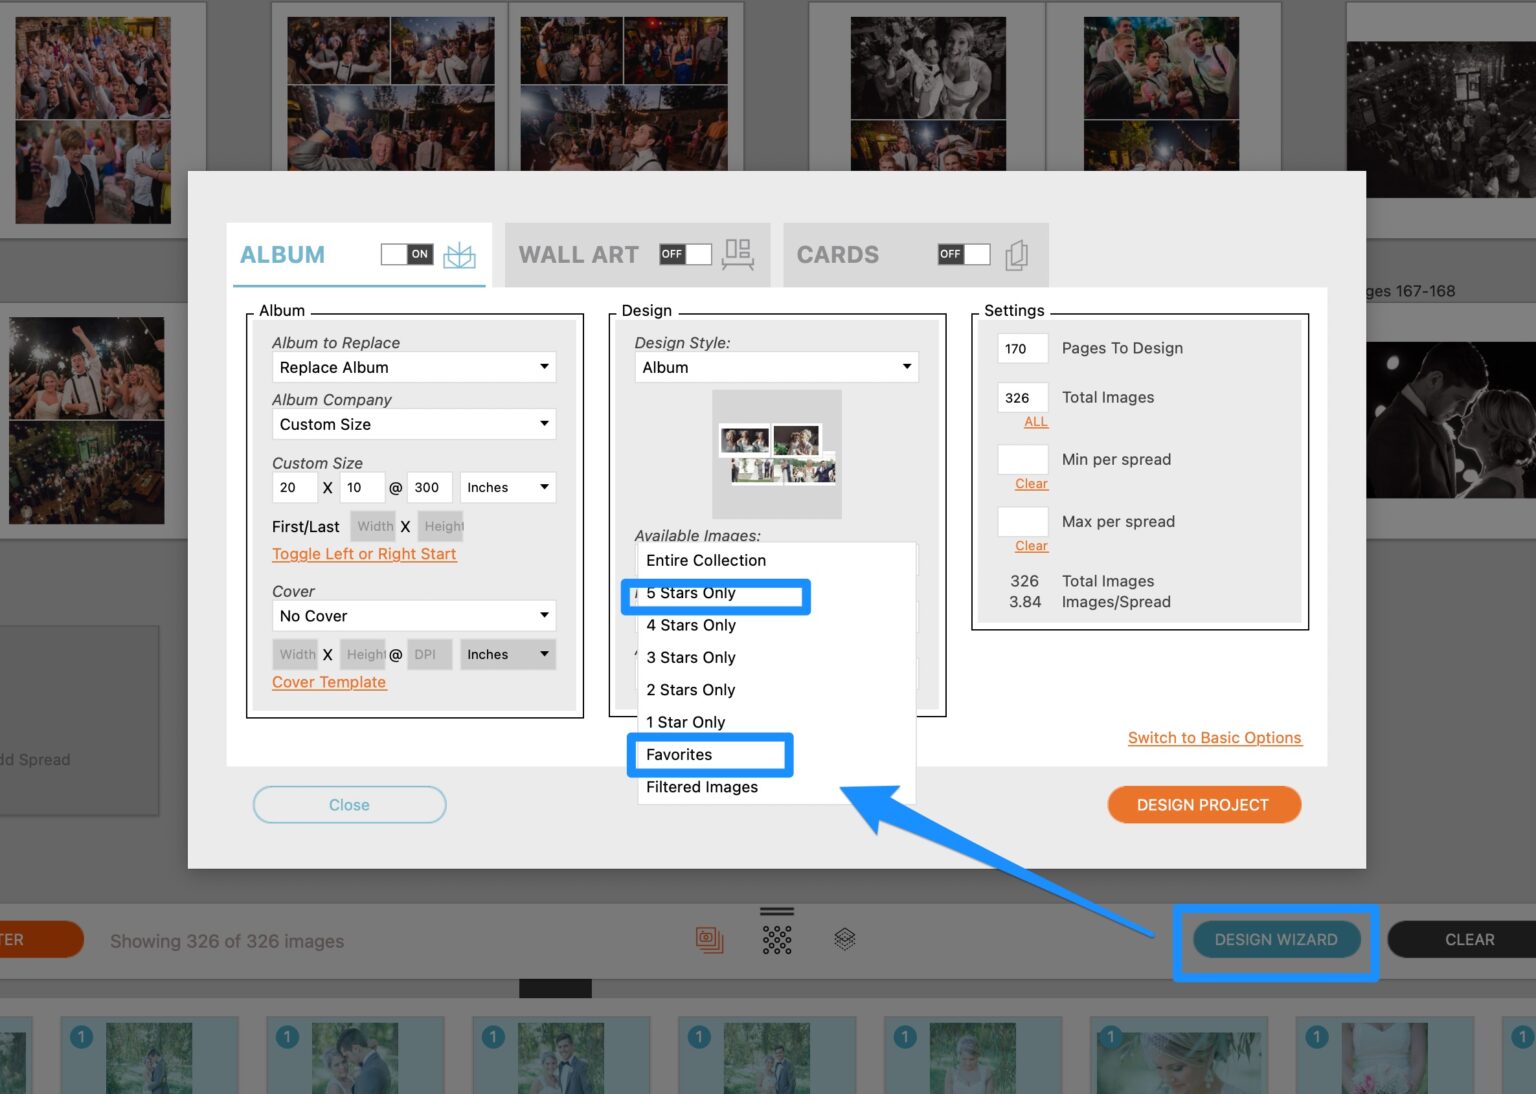Turn on the Cards toggle
This screenshot has height=1094, width=1536.
(962, 254)
